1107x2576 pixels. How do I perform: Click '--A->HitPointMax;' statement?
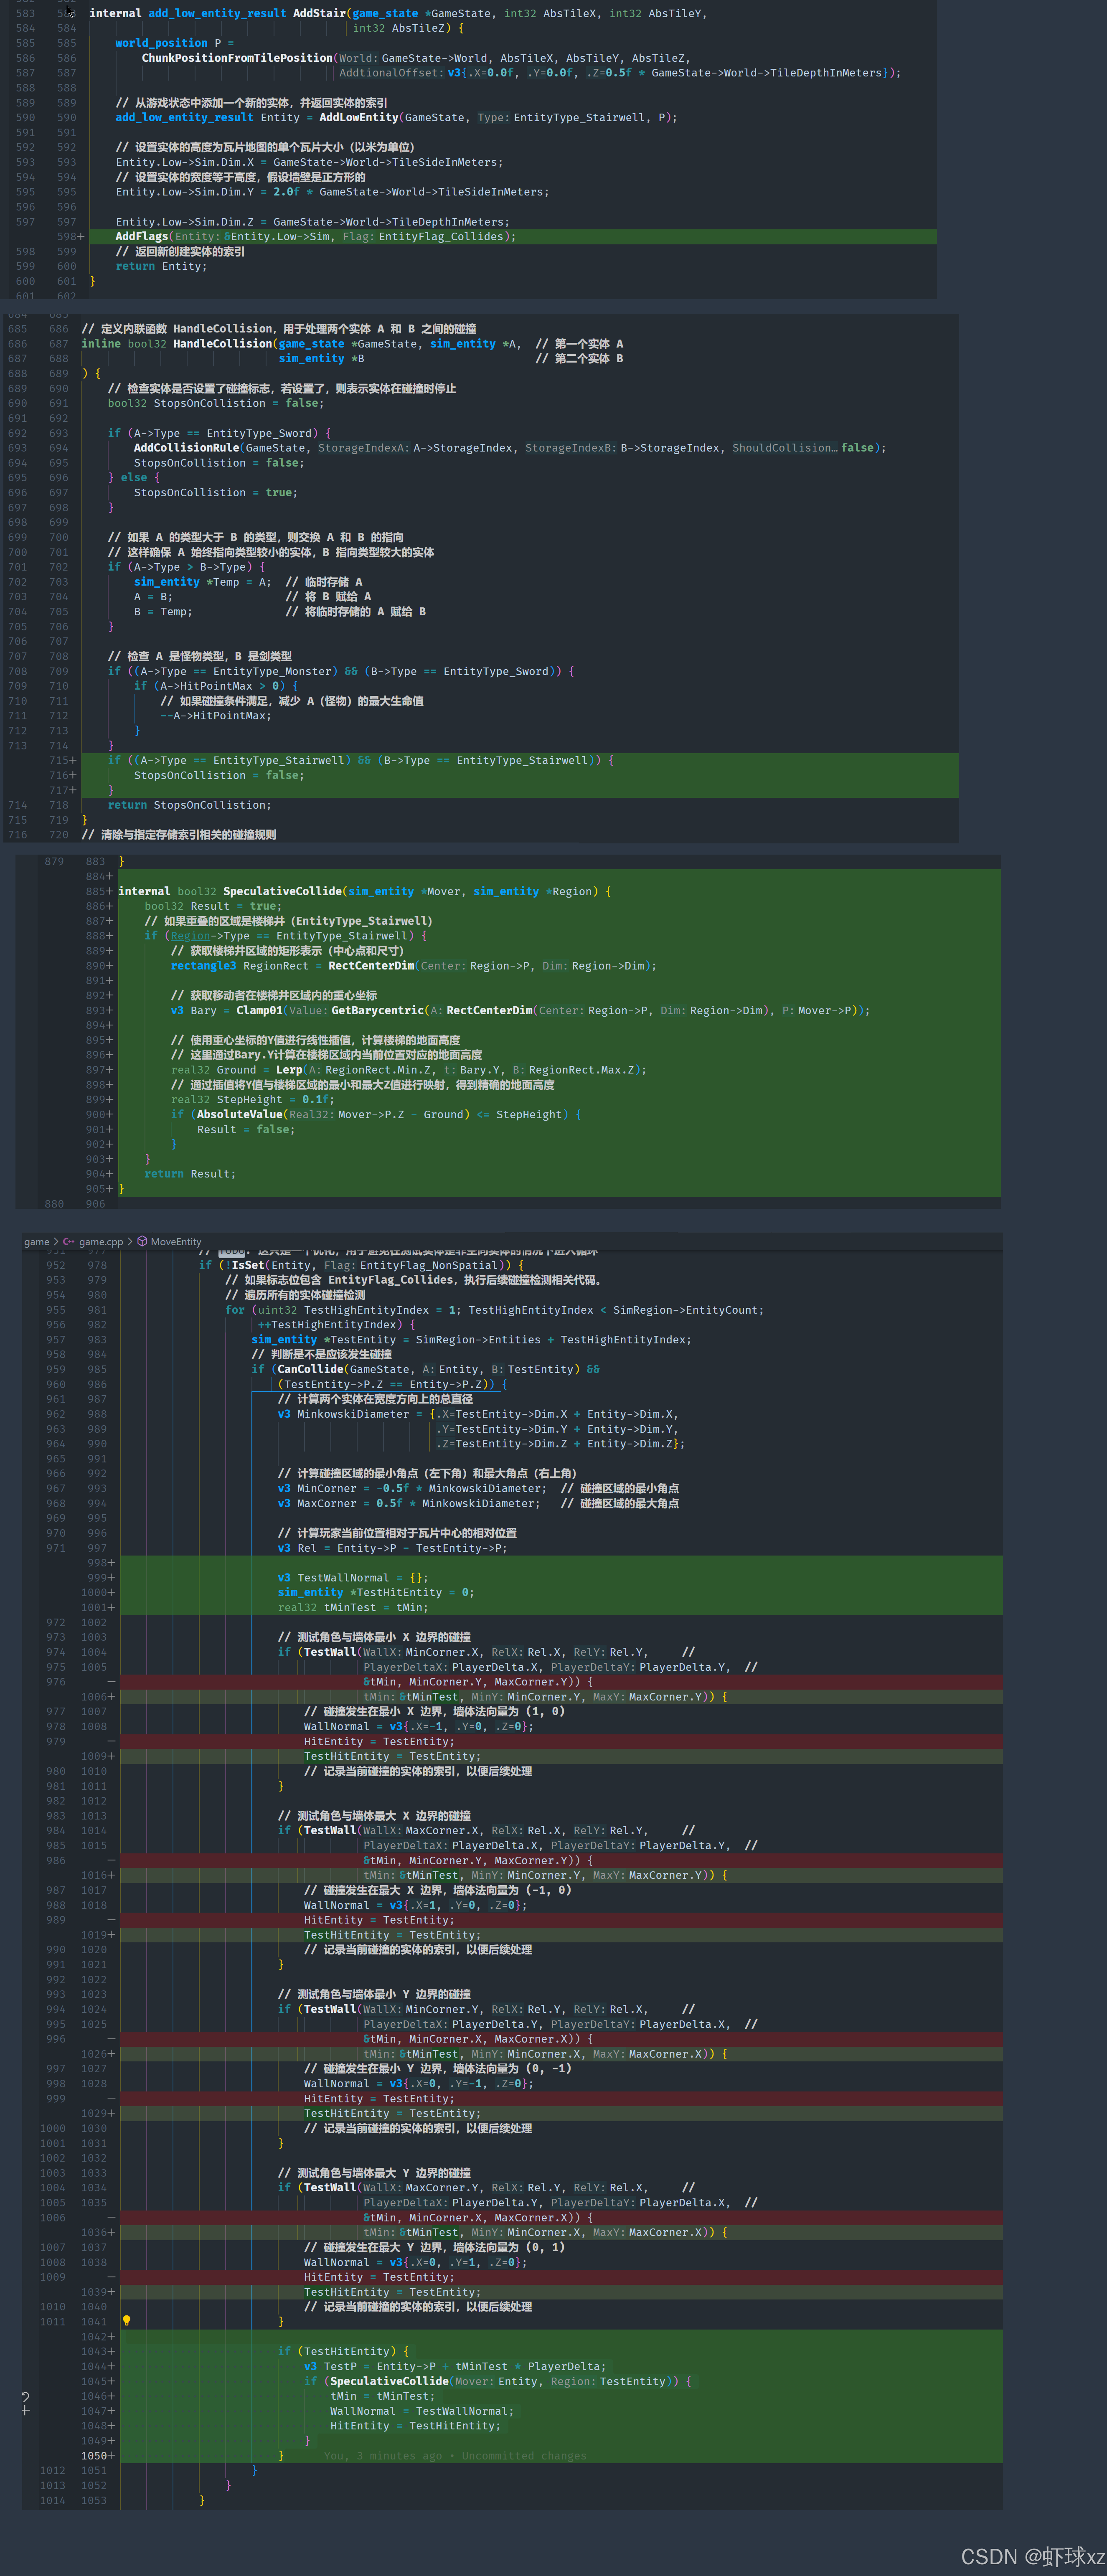pyautogui.click(x=216, y=715)
